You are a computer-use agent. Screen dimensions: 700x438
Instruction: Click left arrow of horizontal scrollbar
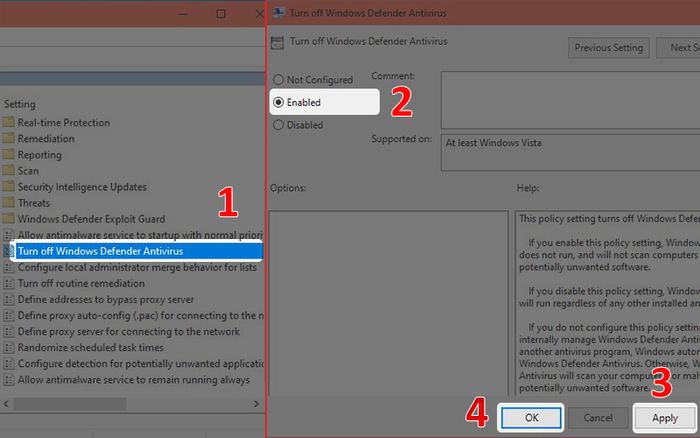6,404
